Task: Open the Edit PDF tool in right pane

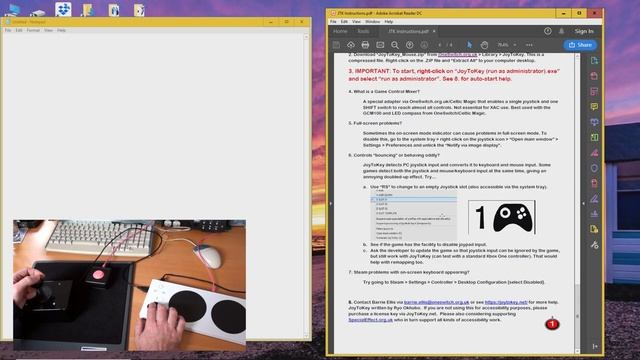Action: point(594,91)
